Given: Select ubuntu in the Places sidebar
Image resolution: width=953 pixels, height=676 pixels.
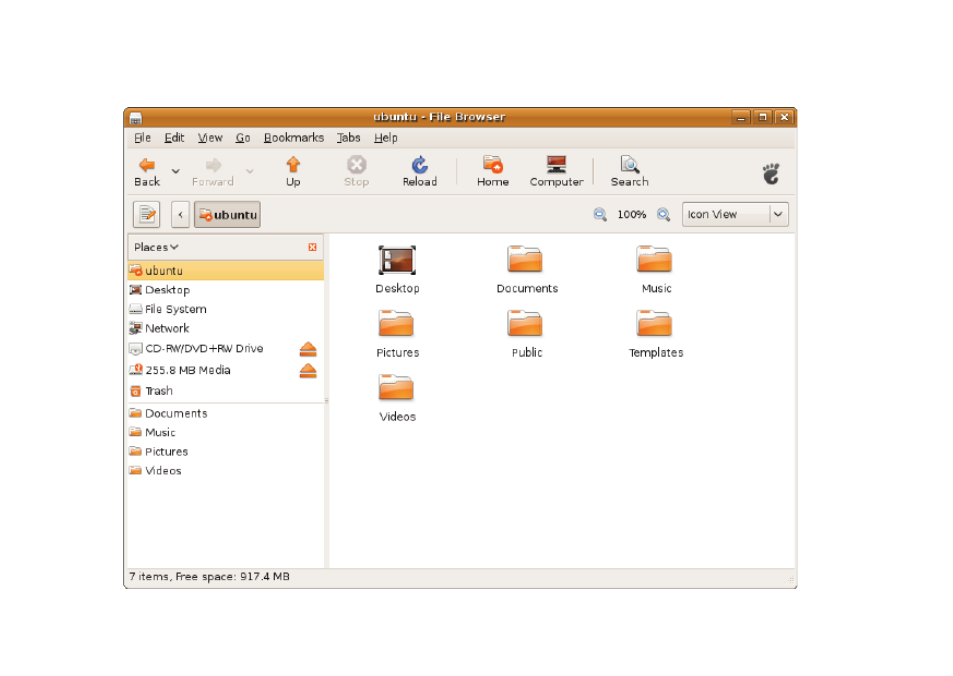Looking at the screenshot, I should (x=225, y=271).
